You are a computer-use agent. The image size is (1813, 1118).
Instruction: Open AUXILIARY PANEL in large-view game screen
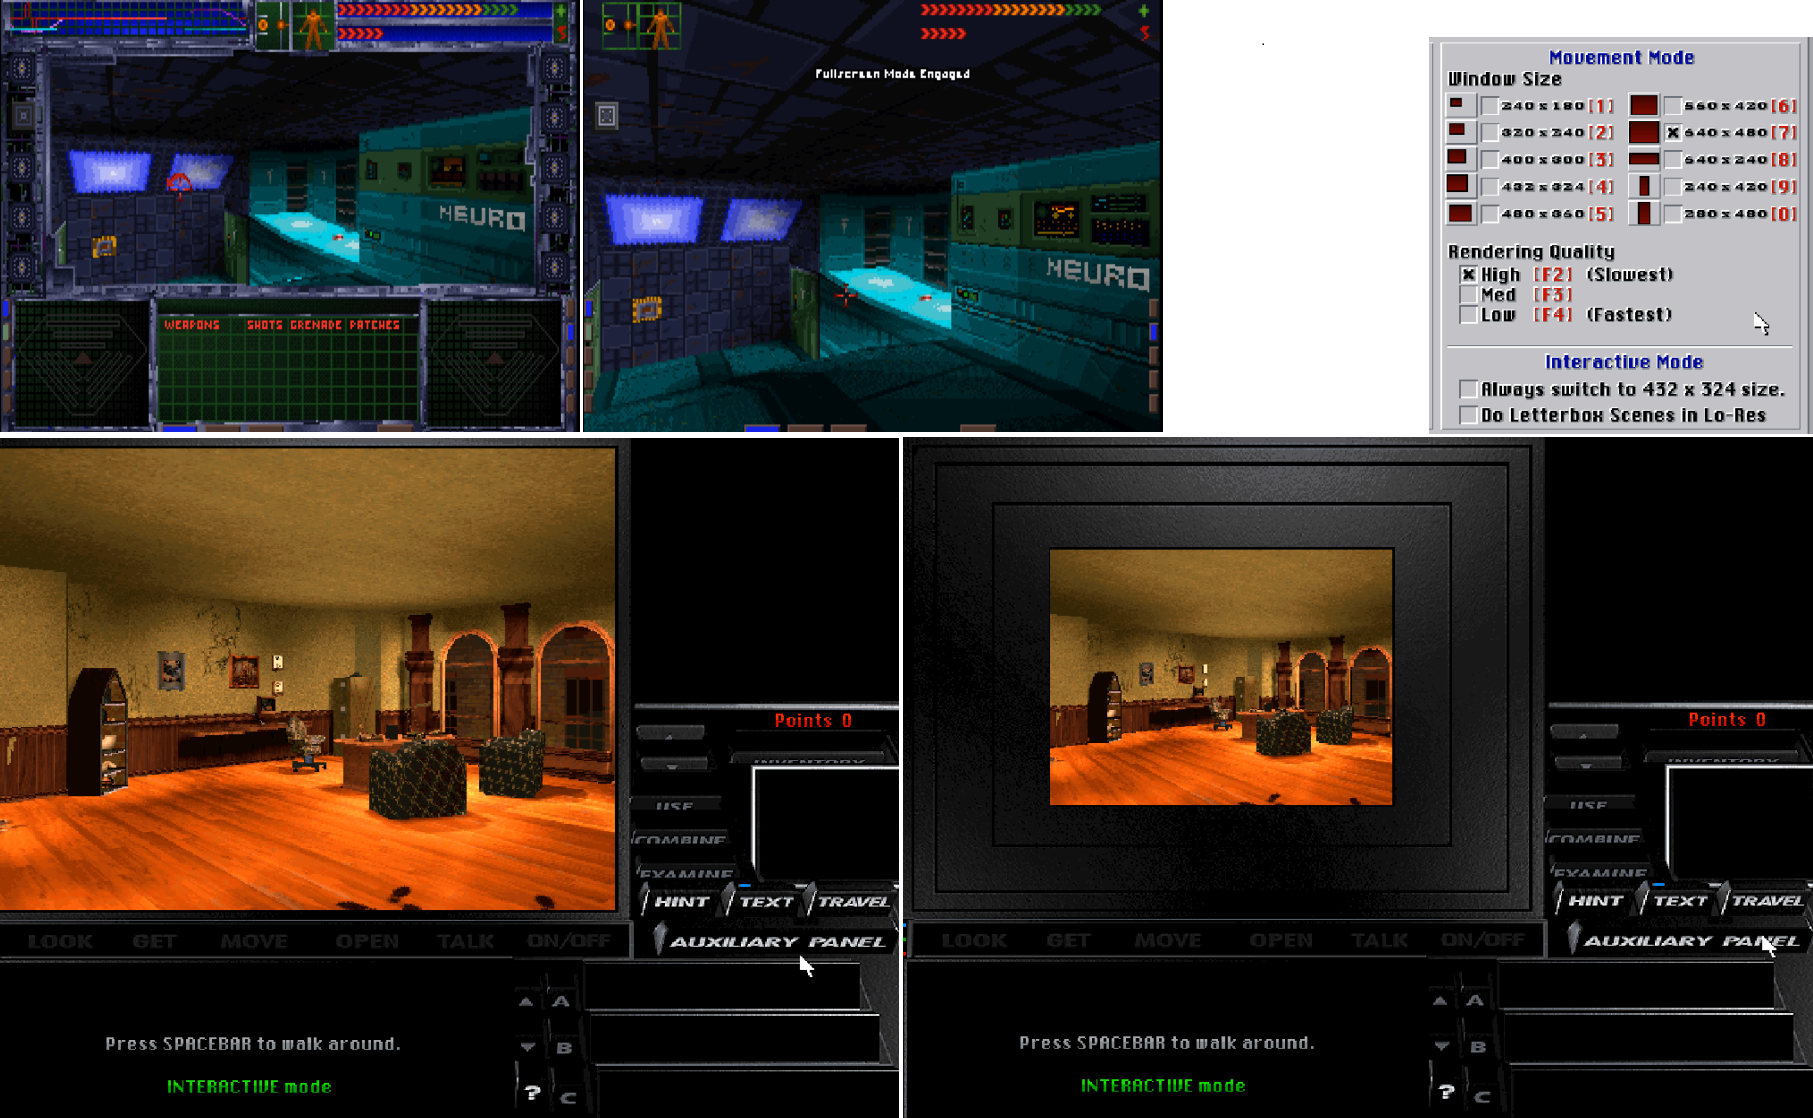coord(775,942)
